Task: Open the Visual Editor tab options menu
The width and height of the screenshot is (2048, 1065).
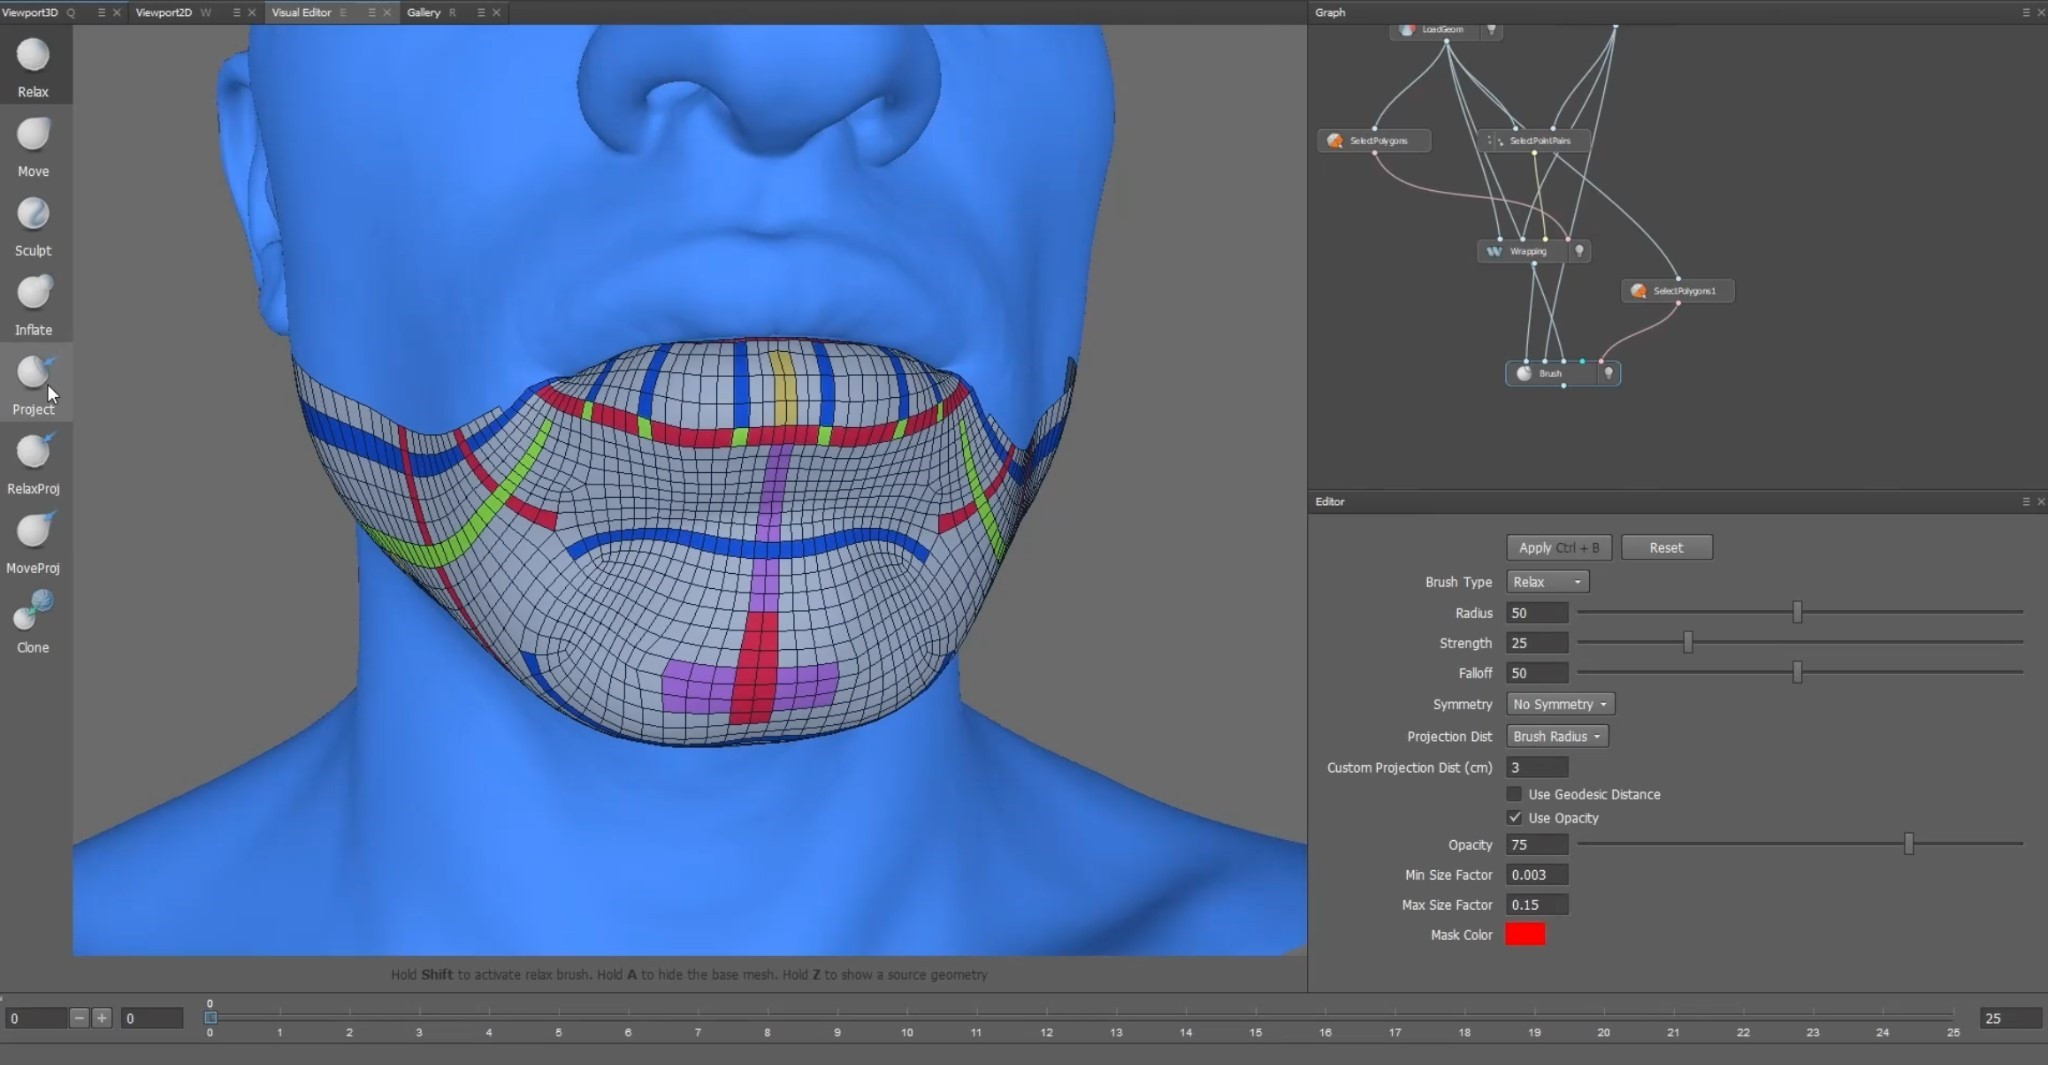Action: [x=371, y=13]
